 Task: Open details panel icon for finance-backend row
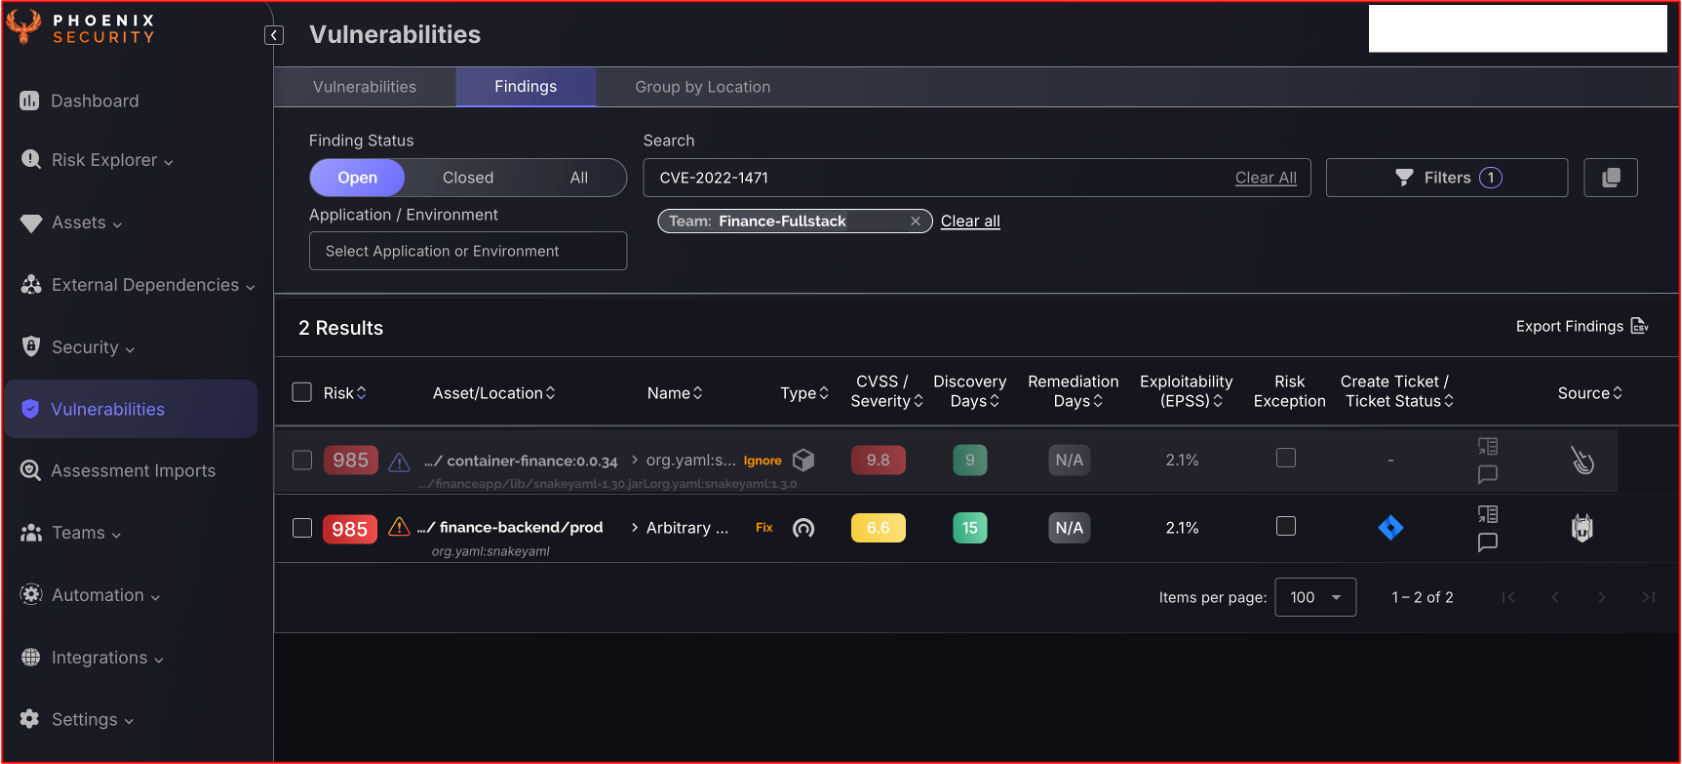click(x=1488, y=514)
